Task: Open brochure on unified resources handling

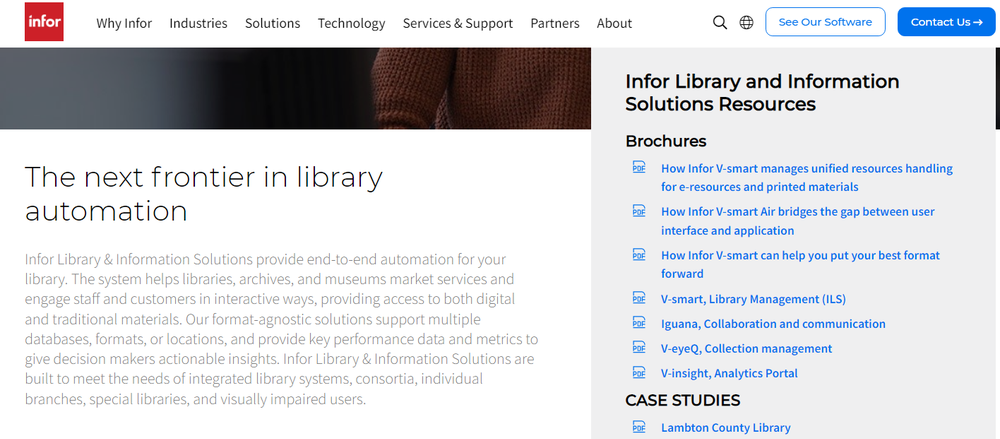Action: (x=807, y=178)
